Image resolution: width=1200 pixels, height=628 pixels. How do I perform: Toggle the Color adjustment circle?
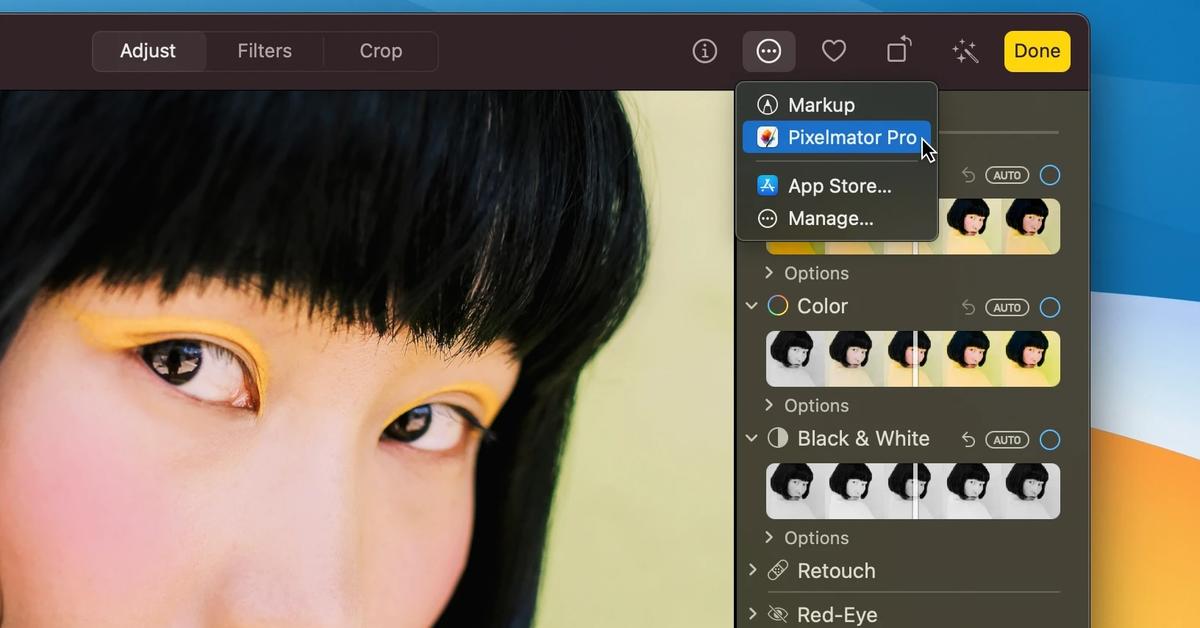click(1049, 307)
